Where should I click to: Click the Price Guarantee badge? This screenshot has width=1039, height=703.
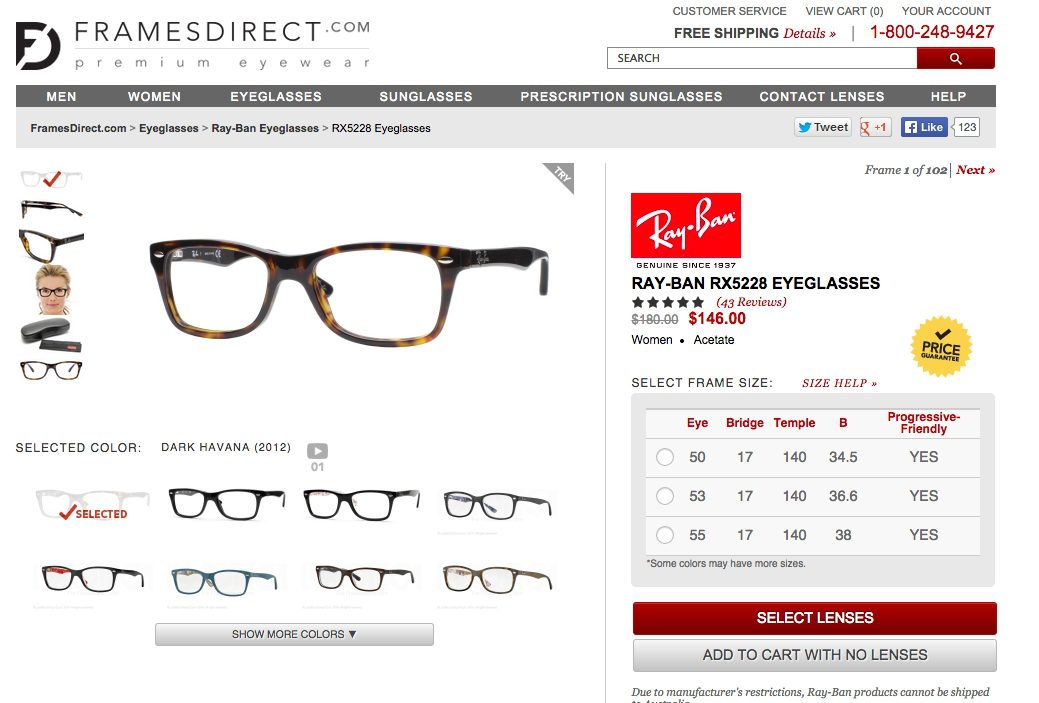(940, 347)
